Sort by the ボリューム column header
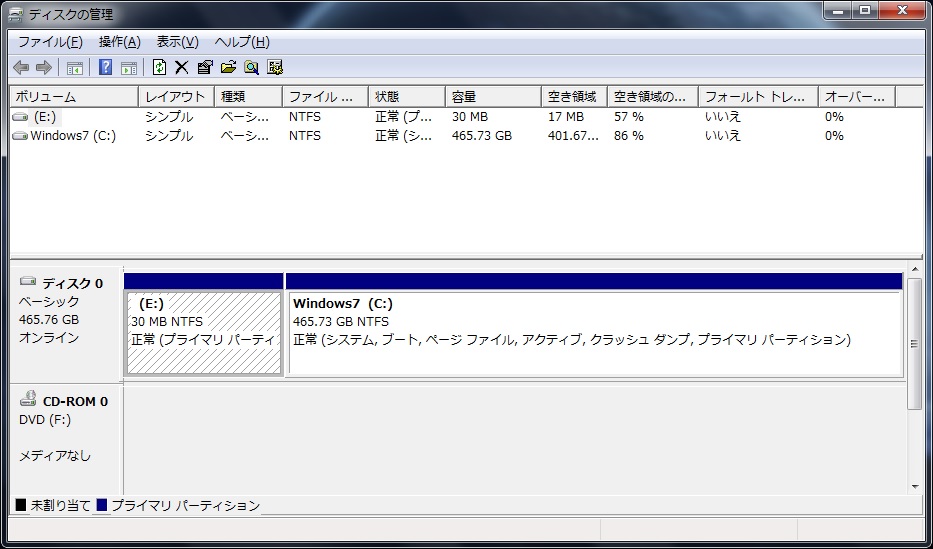The width and height of the screenshot is (933, 549). (74, 97)
